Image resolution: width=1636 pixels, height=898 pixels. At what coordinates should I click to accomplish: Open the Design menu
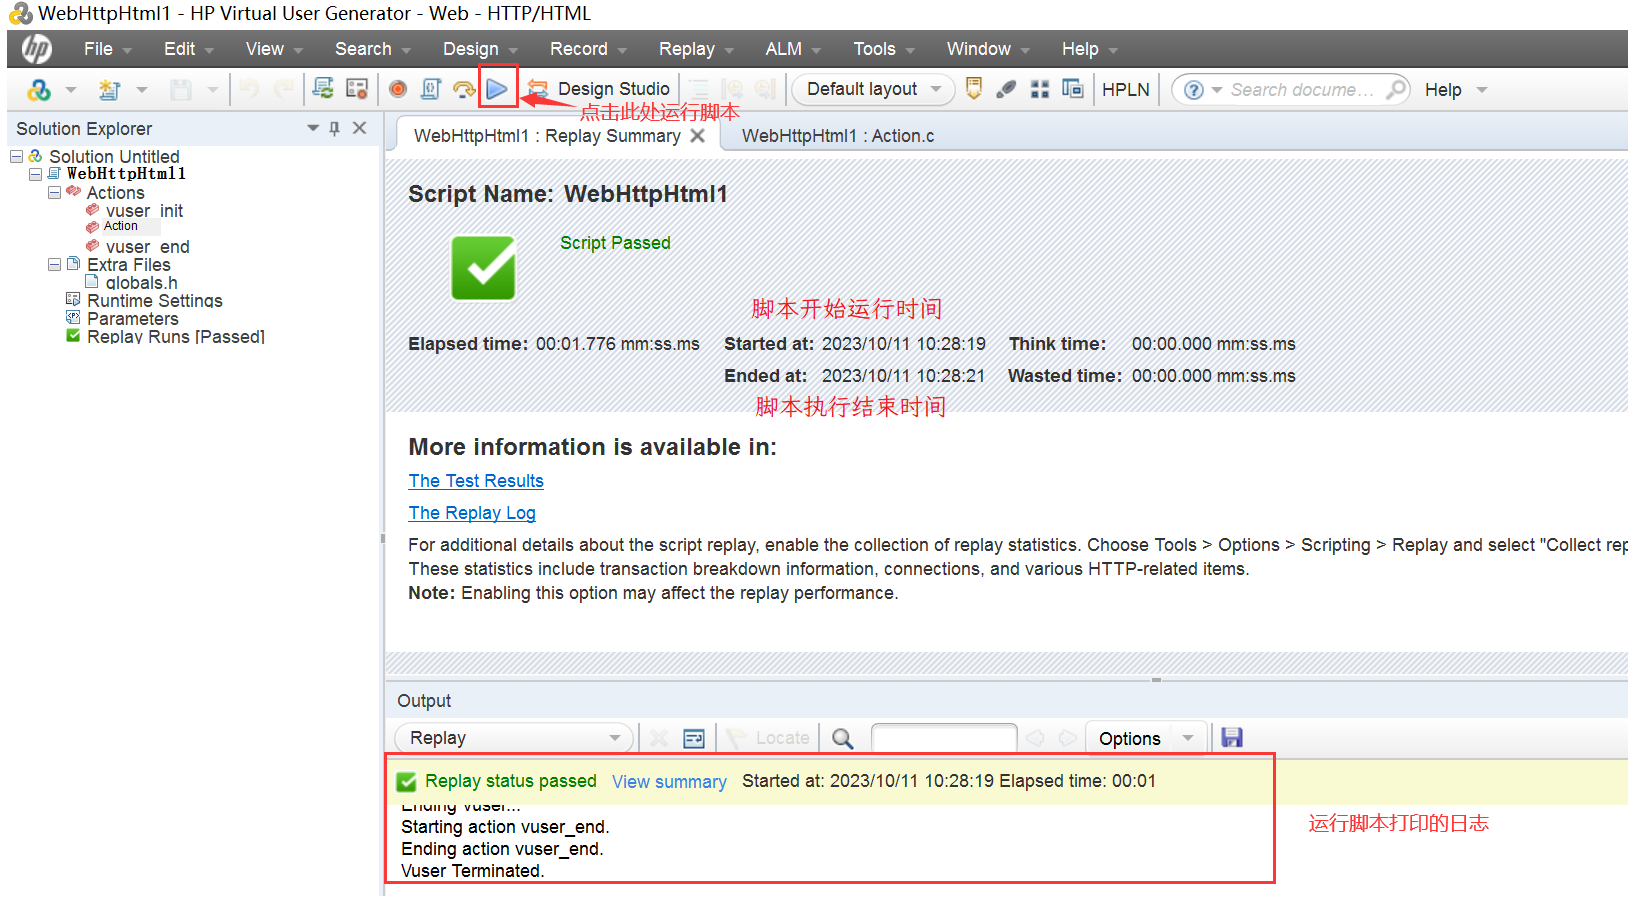481,49
